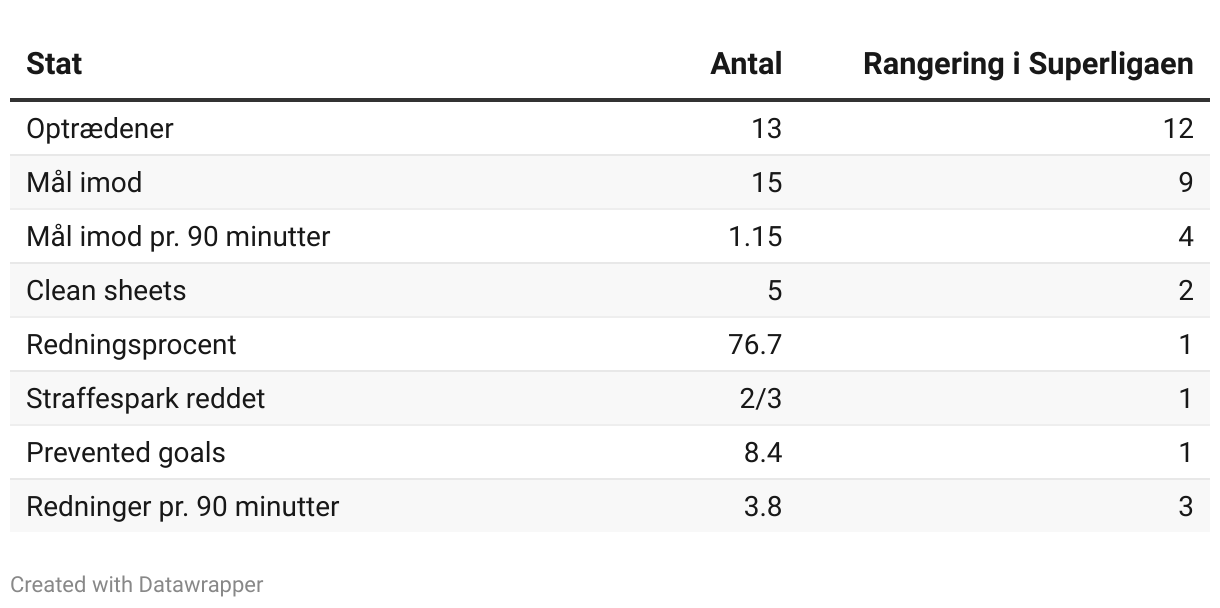
Task: Select the Mål imod row label
Action: tap(84, 182)
